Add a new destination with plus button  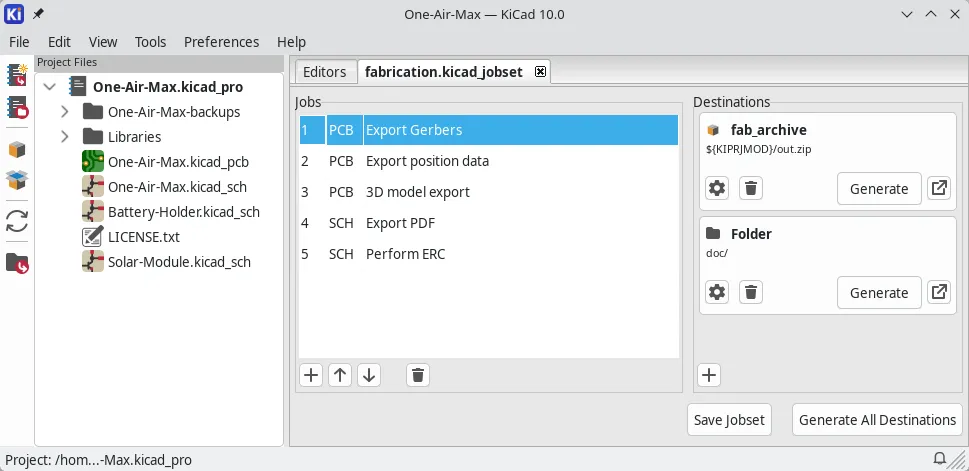(x=709, y=375)
